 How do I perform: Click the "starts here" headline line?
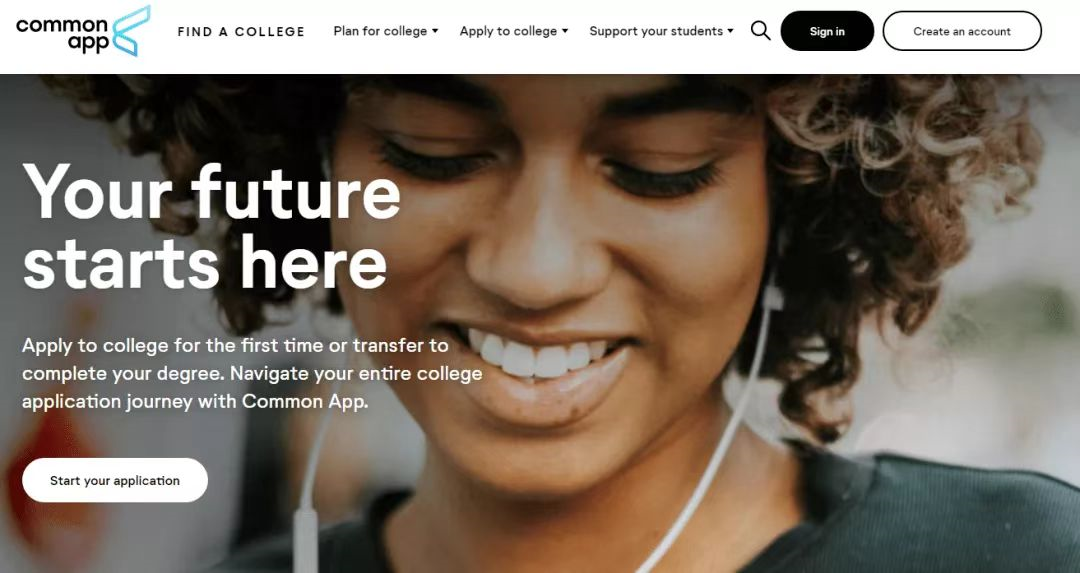[x=205, y=262]
